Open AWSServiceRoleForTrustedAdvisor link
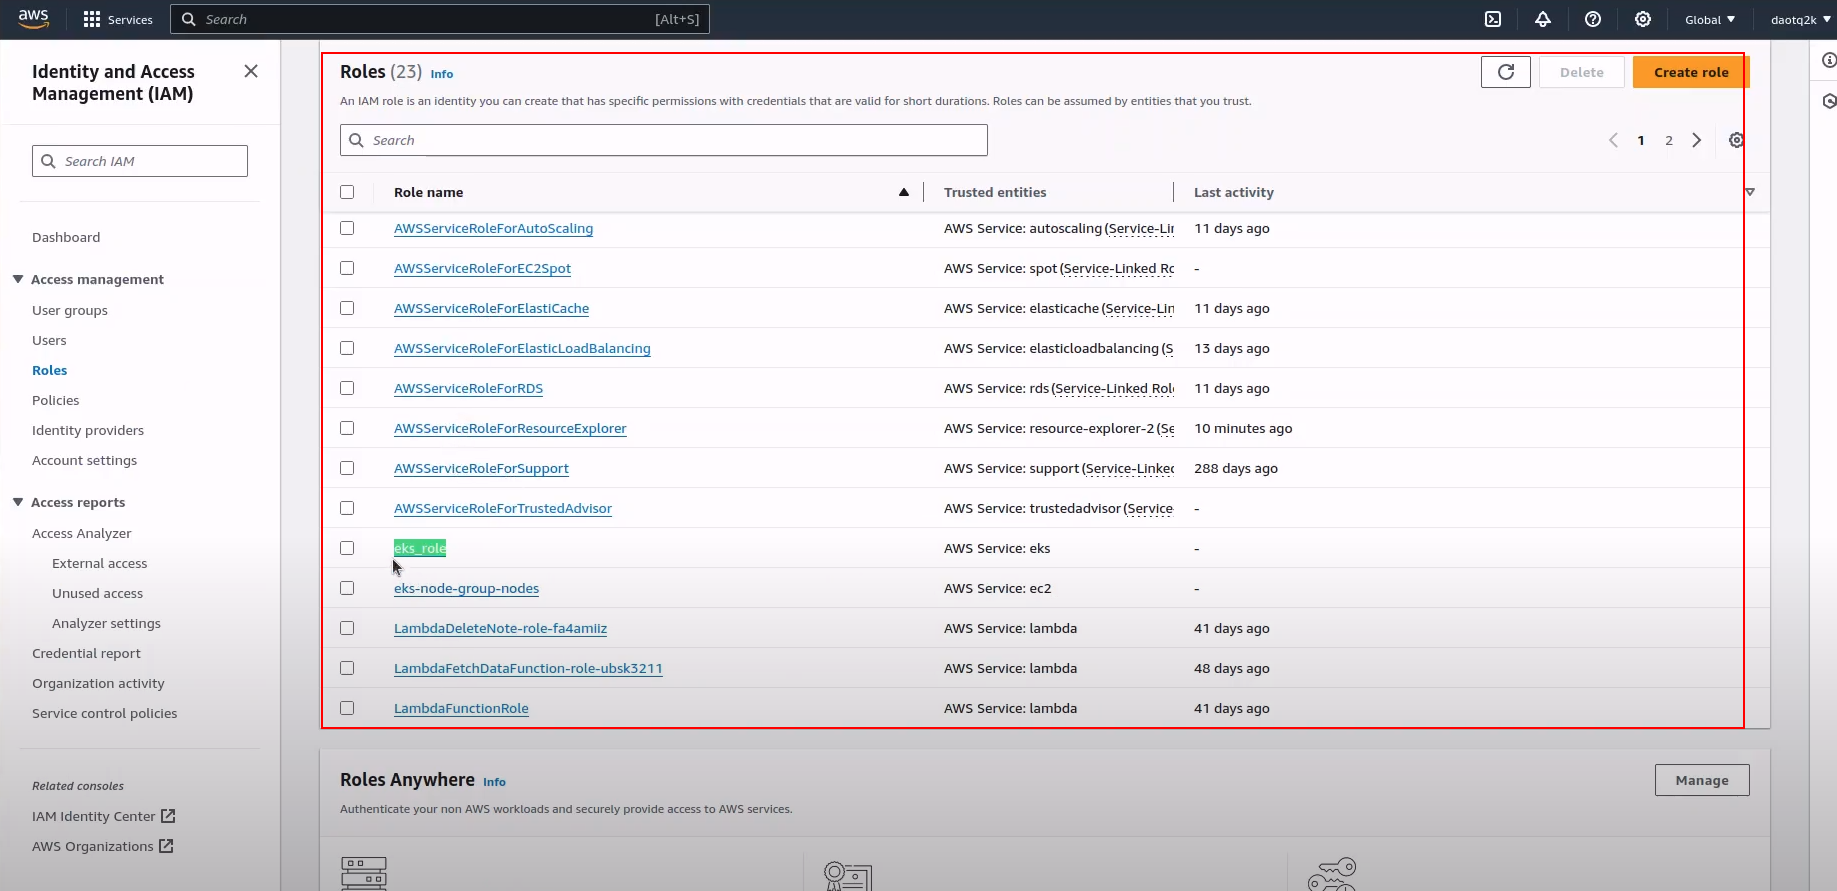1837x891 pixels. (x=503, y=508)
